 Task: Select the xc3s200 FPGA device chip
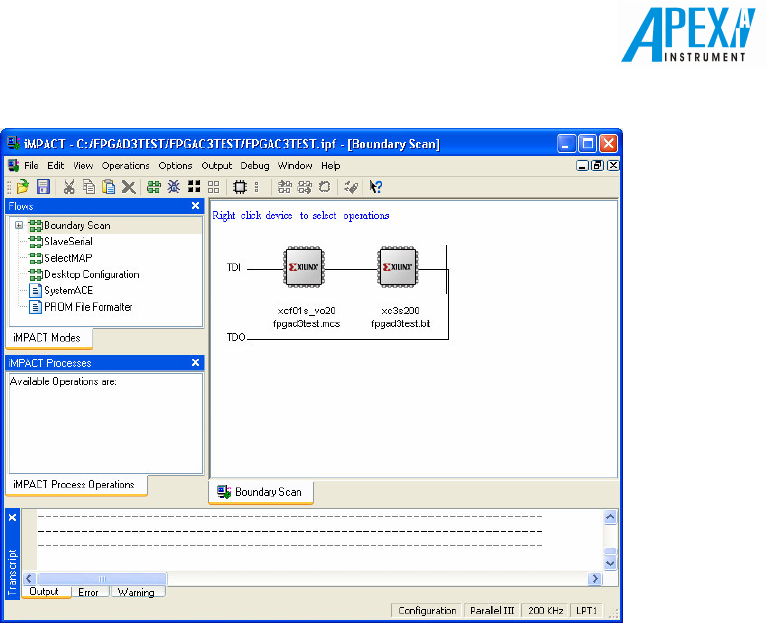point(398,267)
